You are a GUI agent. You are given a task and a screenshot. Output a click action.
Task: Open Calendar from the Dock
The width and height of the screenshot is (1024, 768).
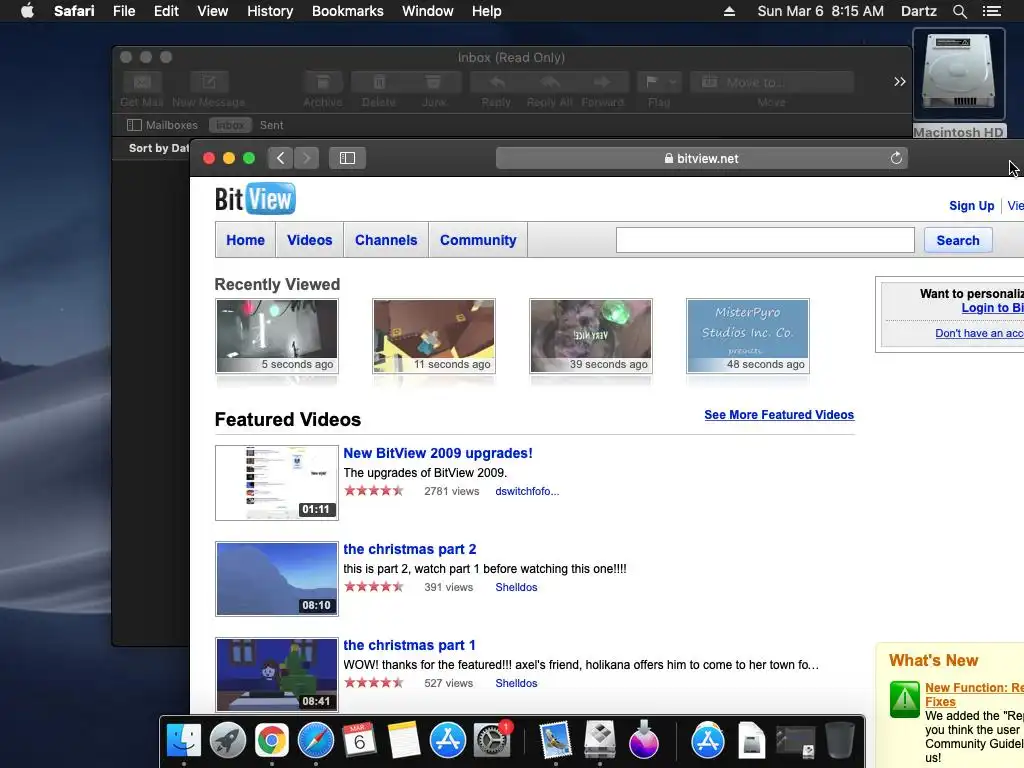[x=359, y=741]
